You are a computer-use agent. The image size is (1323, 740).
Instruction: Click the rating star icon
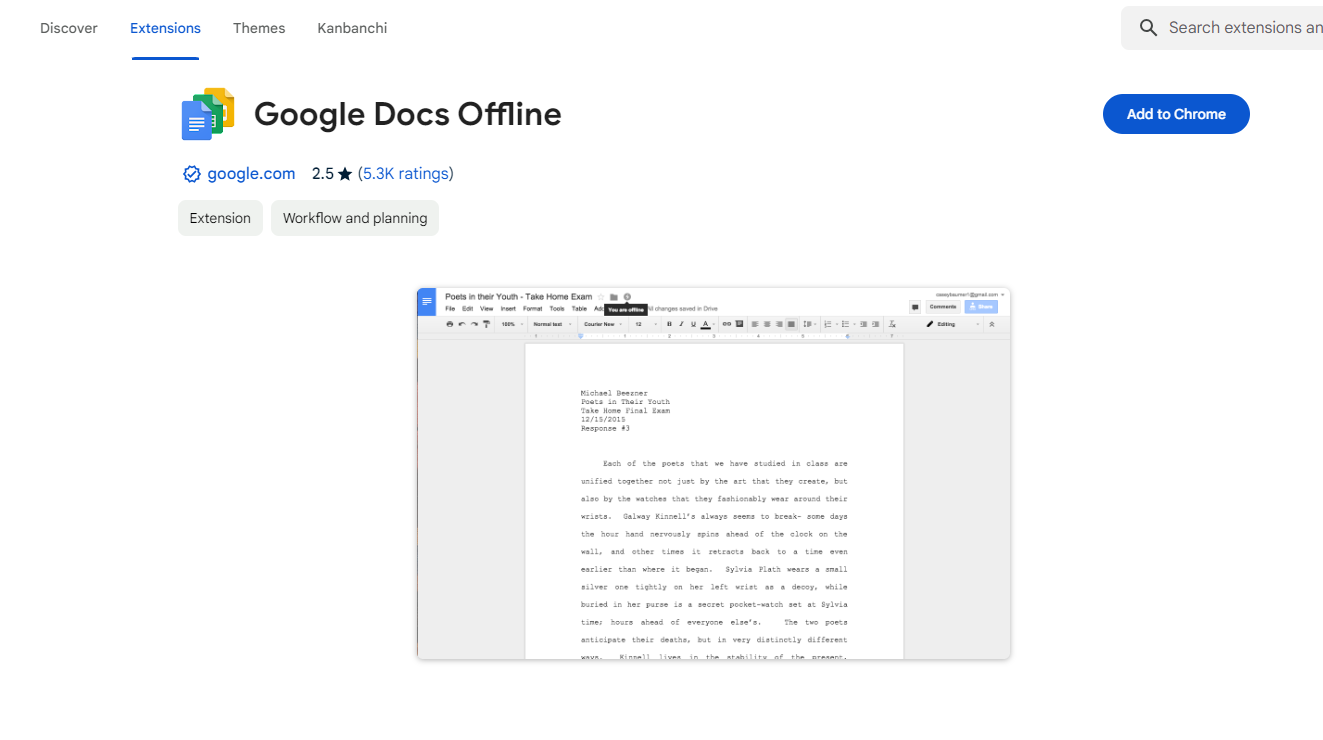345,174
